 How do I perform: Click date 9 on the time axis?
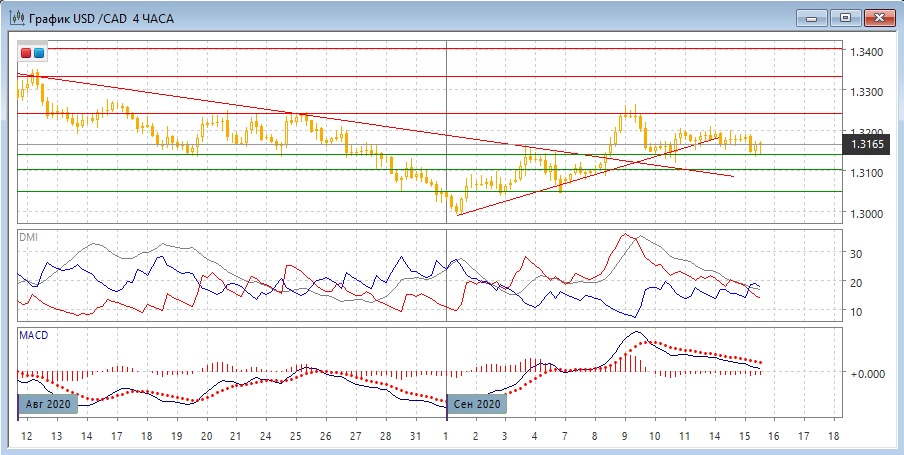pyautogui.click(x=625, y=438)
